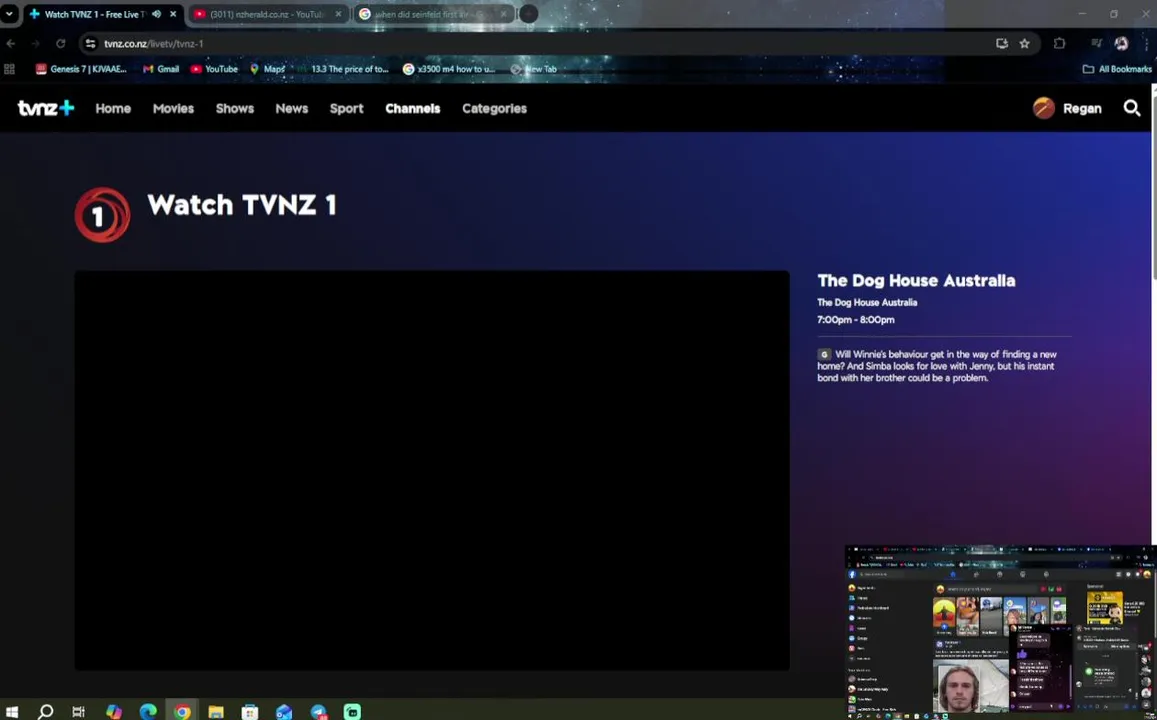
Task: Open Task View on taskbar
Action: [79, 712]
